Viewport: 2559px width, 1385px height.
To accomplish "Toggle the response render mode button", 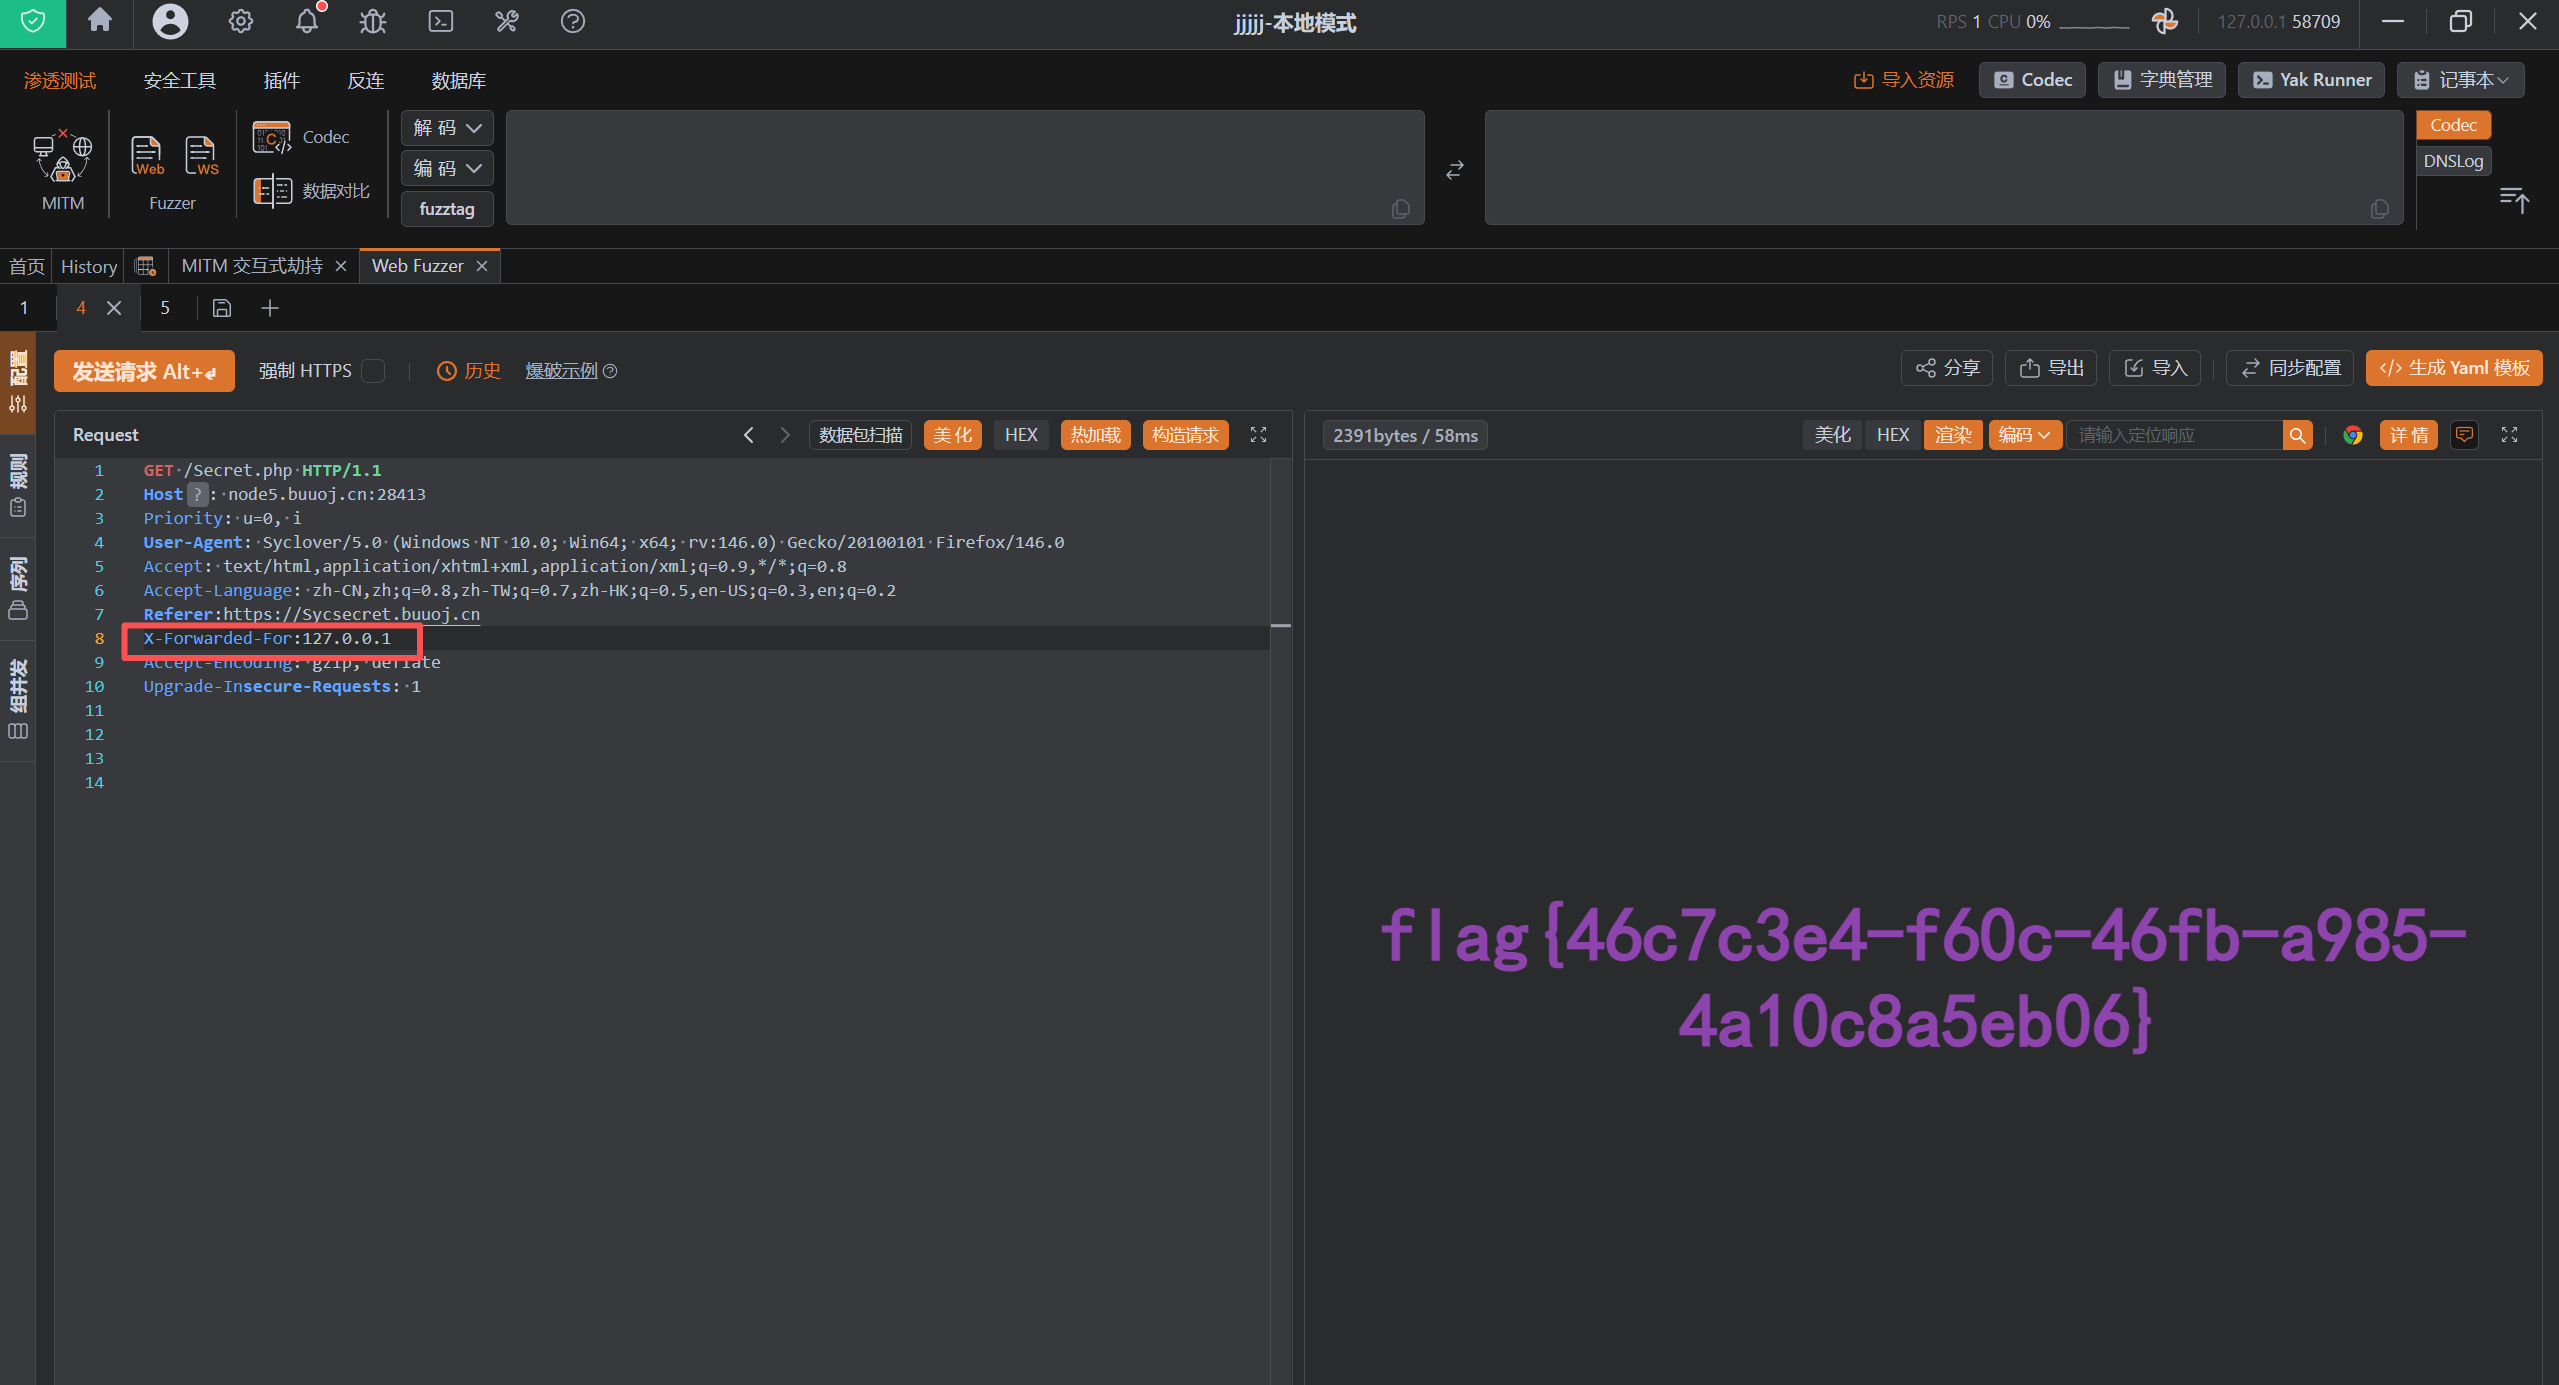I will pos(1952,435).
